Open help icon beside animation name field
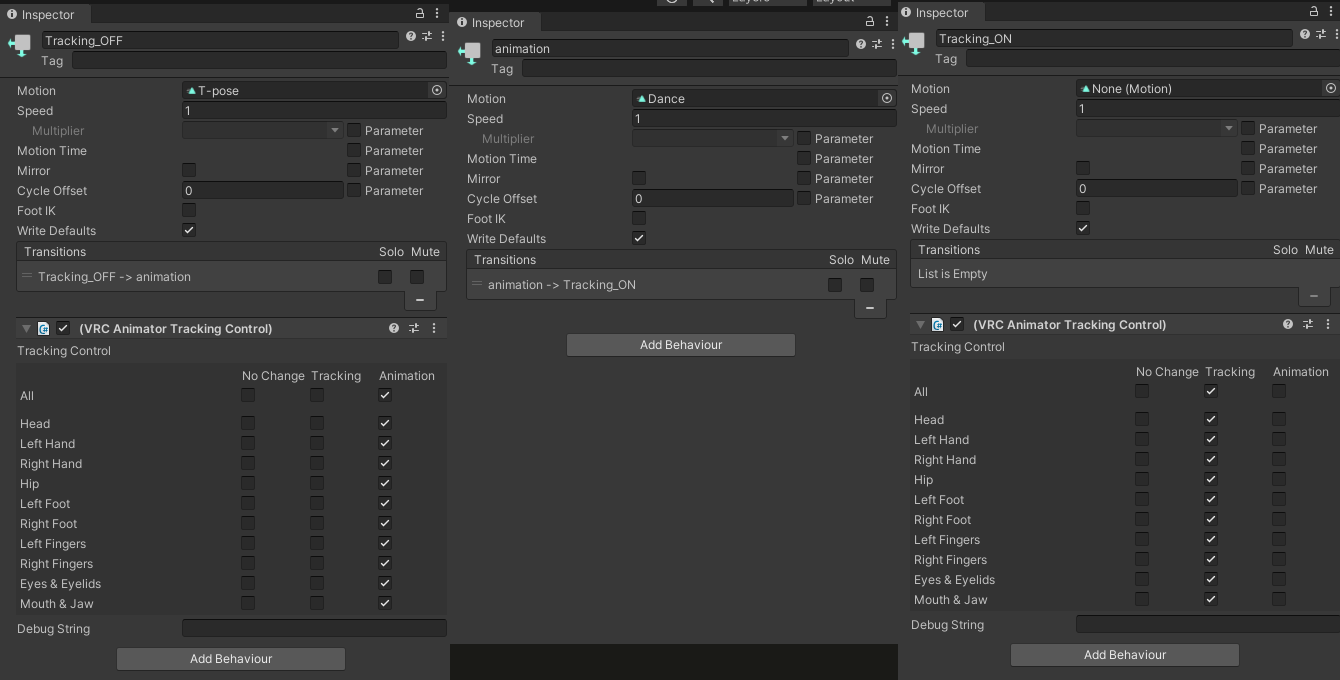 pyautogui.click(x=860, y=44)
